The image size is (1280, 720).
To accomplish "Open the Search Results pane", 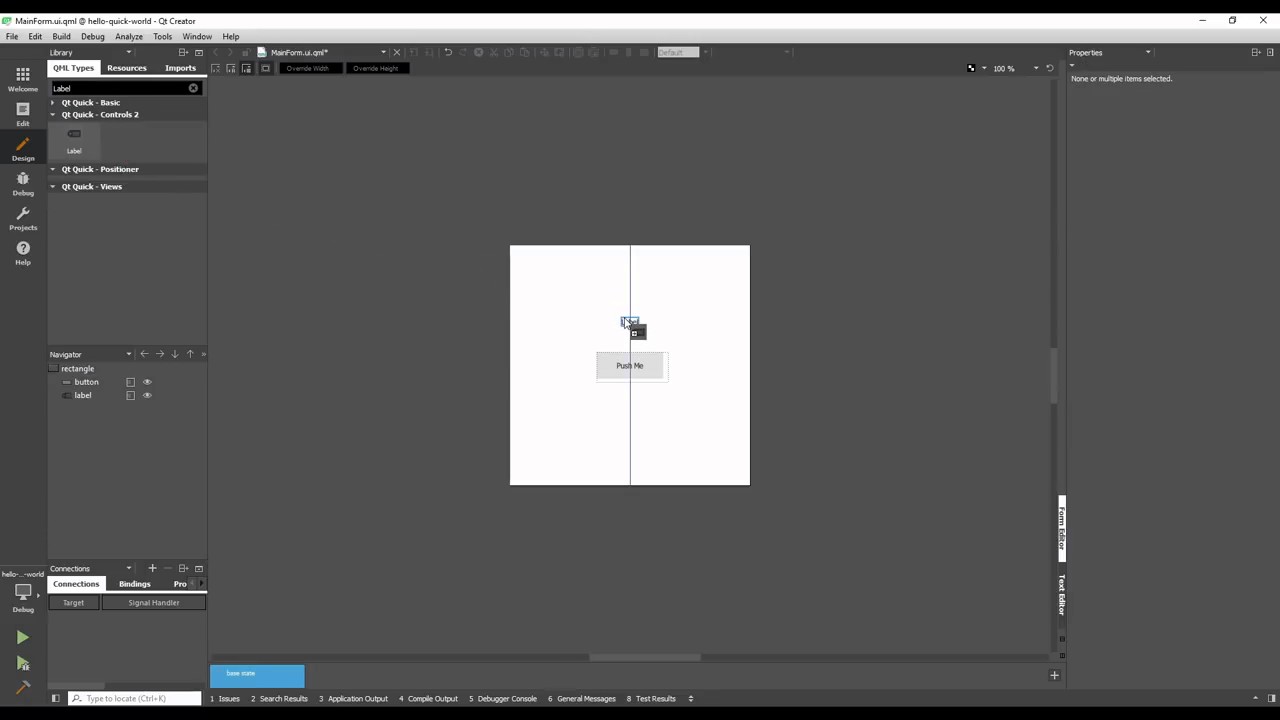I will (x=279, y=698).
